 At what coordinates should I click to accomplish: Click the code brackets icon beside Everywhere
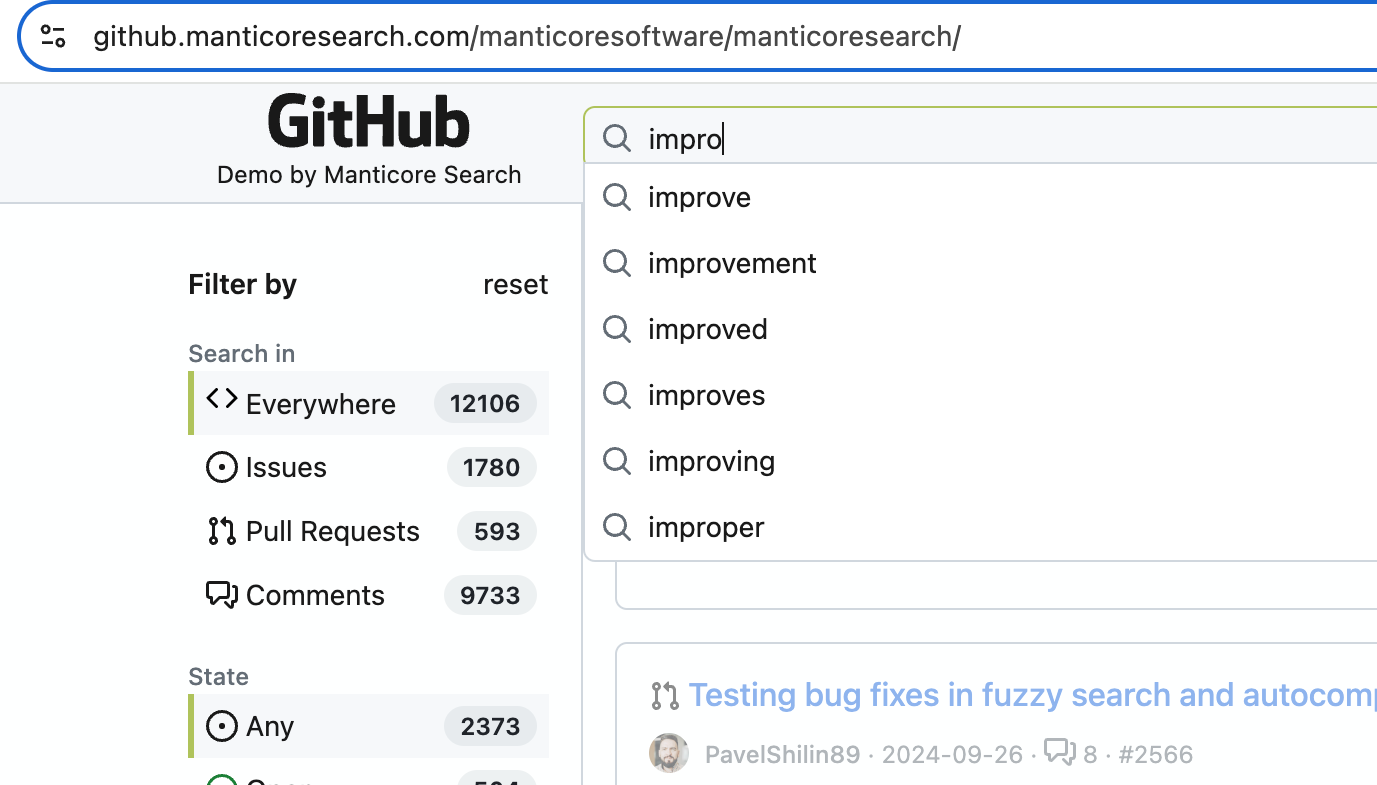[221, 398]
